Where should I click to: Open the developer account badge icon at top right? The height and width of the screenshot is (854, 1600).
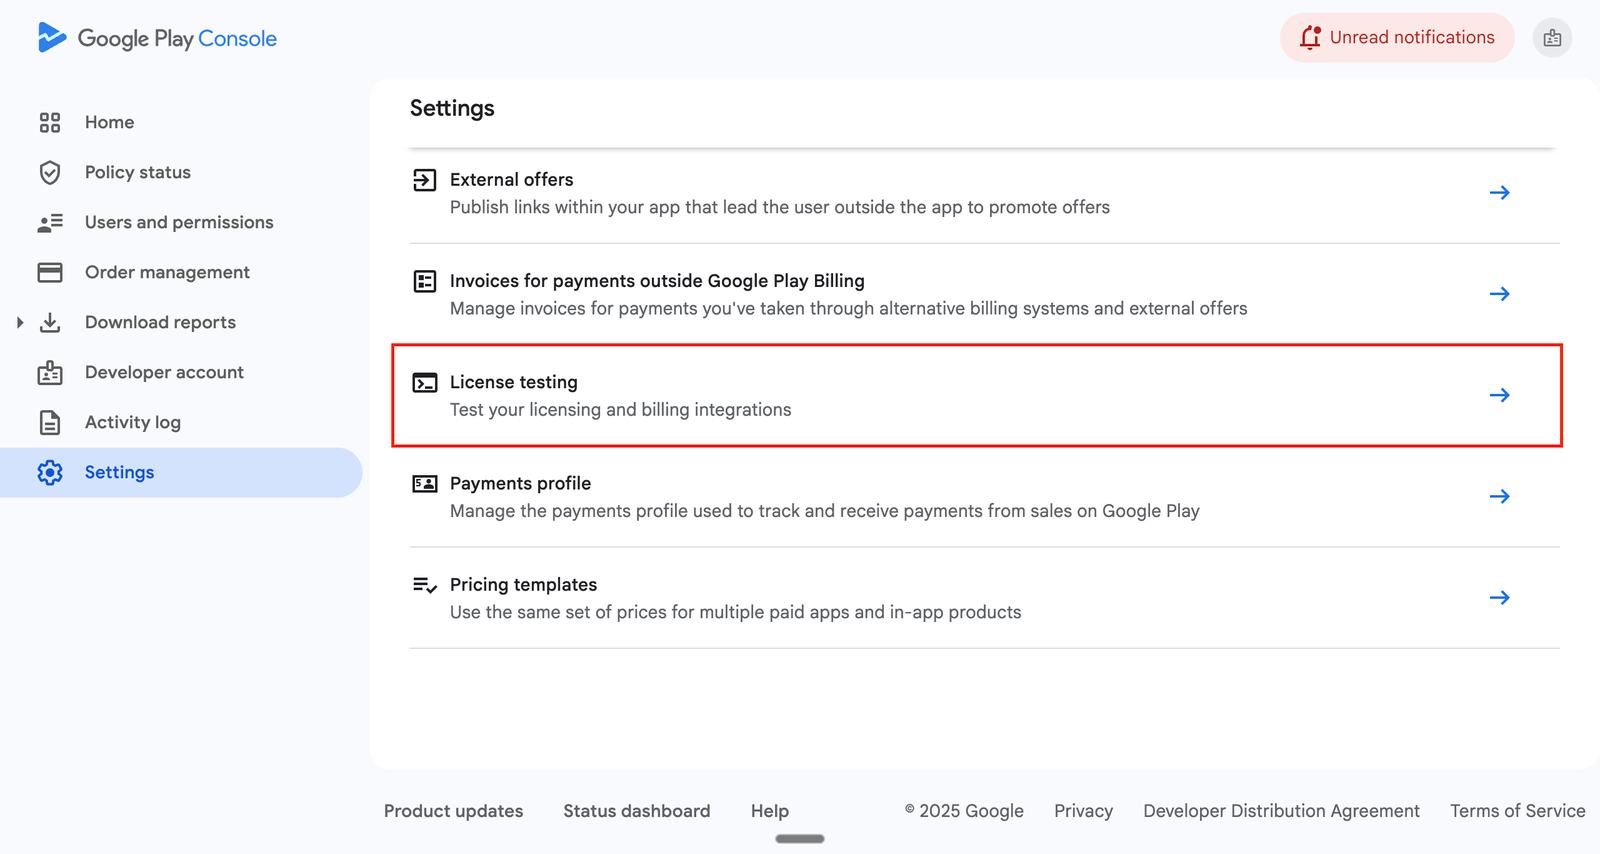tap(1552, 38)
